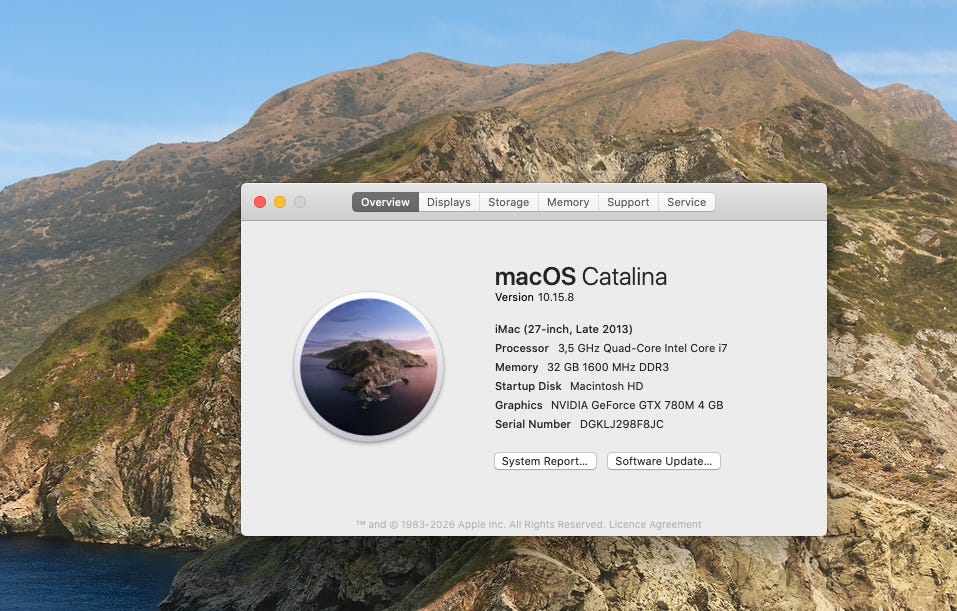
Task: Click the Version 10.15.8 text
Action: (x=534, y=297)
